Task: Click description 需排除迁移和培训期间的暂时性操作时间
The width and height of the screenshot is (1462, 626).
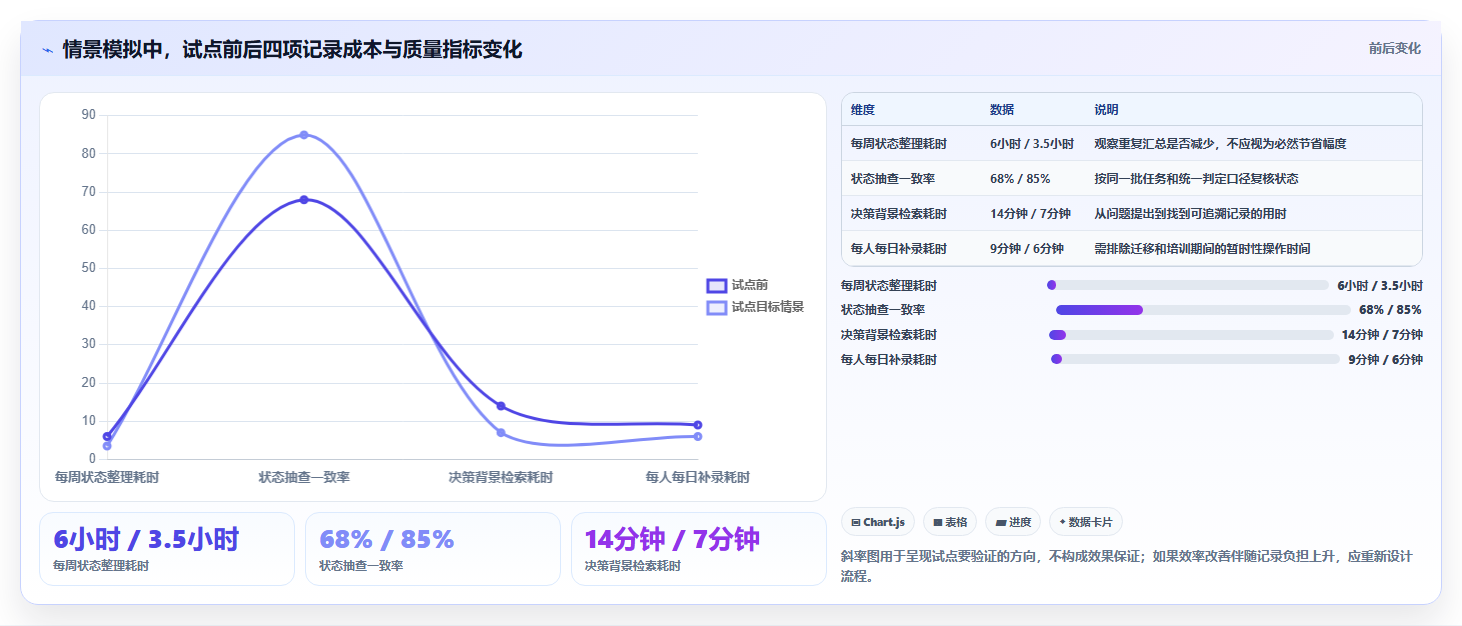Action: coord(1203,248)
